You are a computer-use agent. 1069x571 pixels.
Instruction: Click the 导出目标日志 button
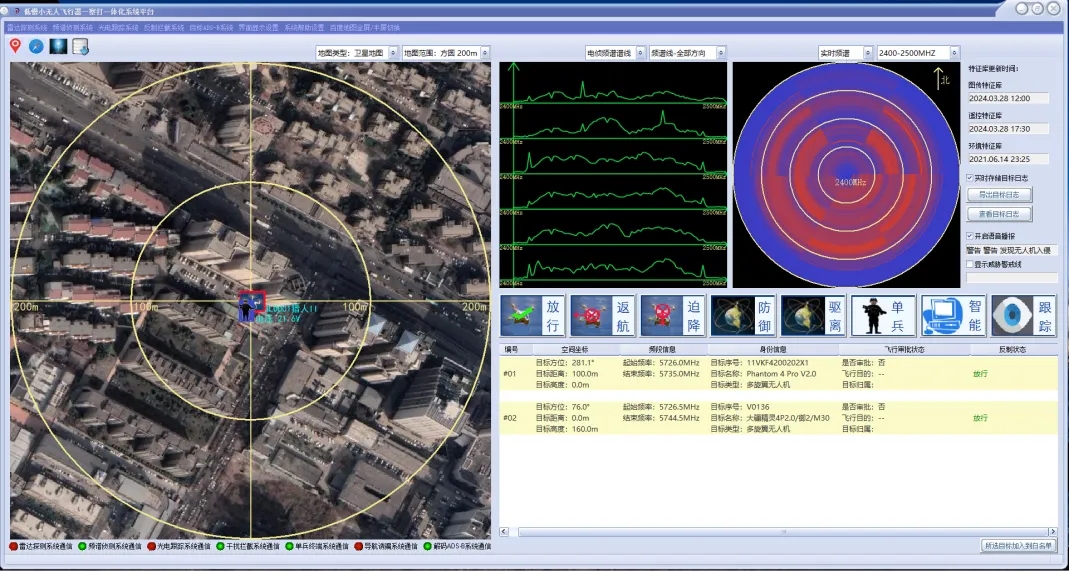click(x=999, y=195)
